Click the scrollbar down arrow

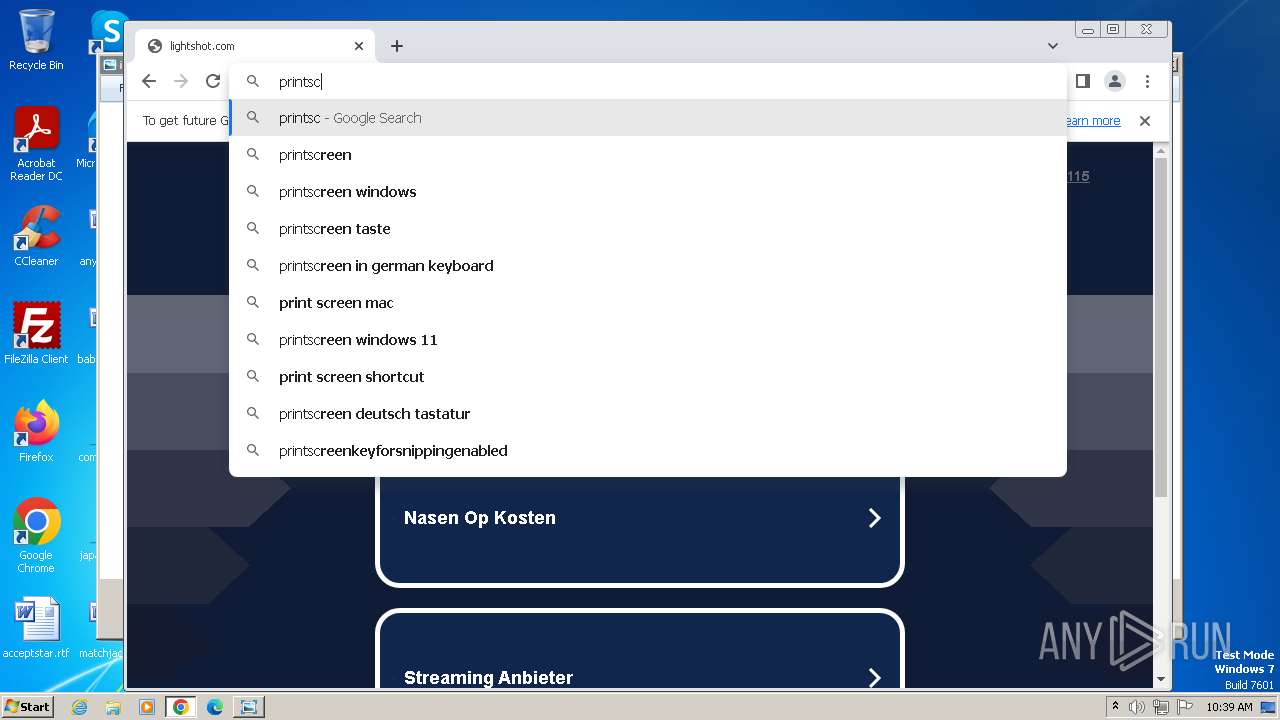tap(1161, 679)
